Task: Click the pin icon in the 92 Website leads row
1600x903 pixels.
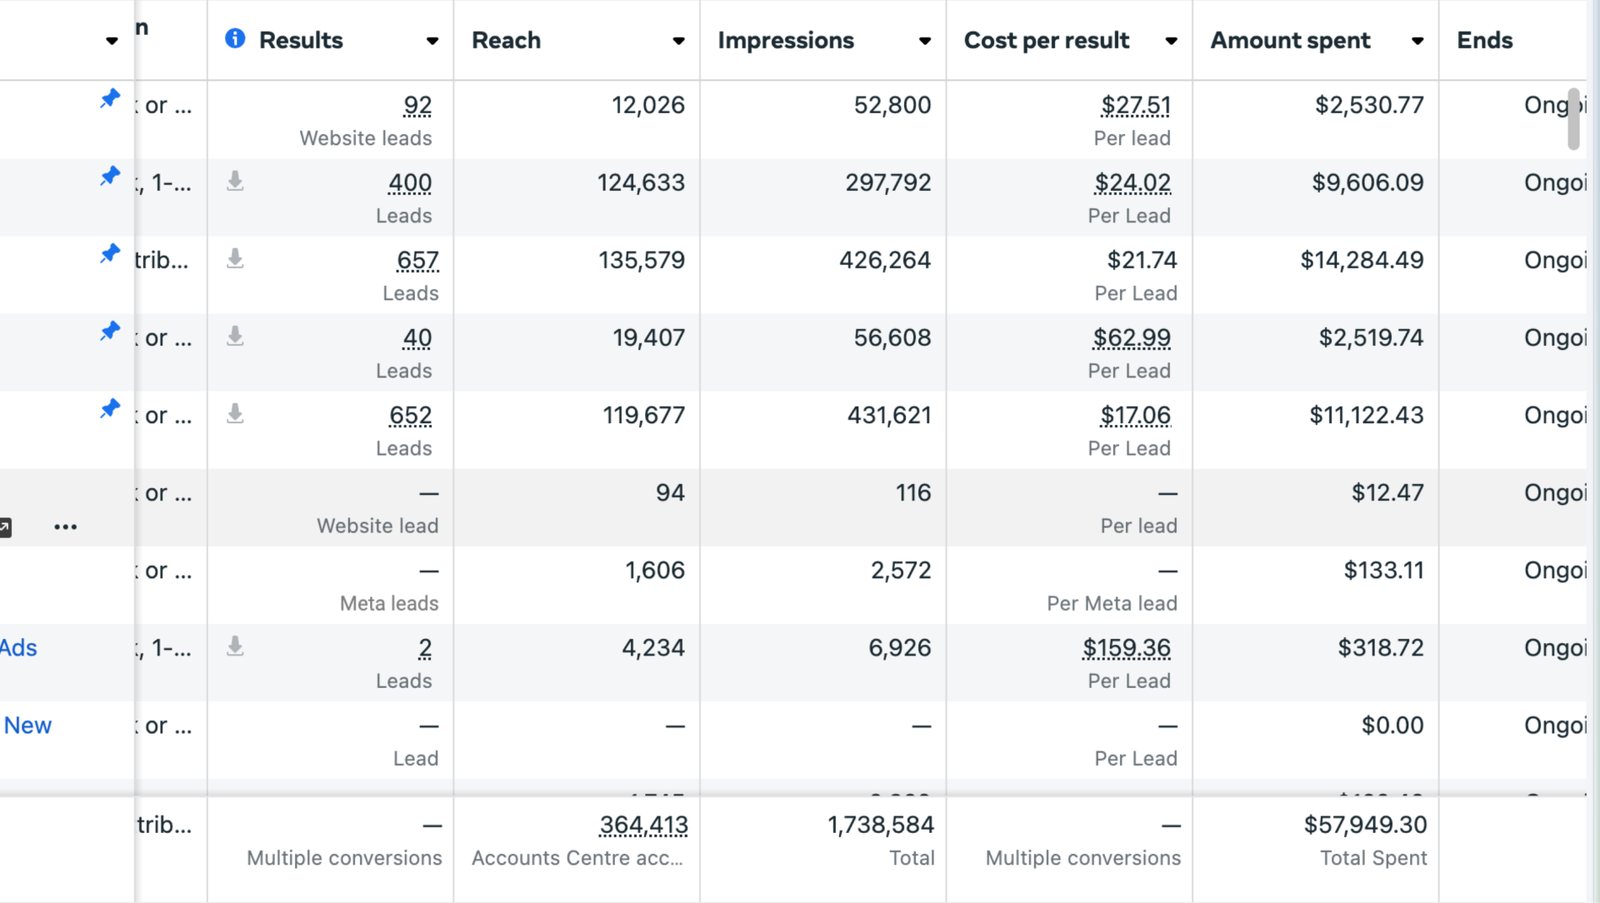Action: (110, 98)
